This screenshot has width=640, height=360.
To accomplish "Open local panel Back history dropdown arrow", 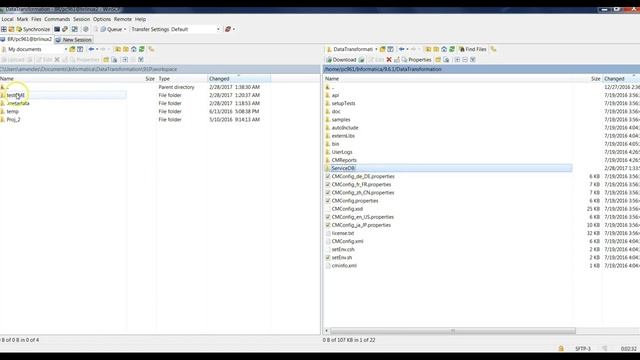I will coord(97,49).
